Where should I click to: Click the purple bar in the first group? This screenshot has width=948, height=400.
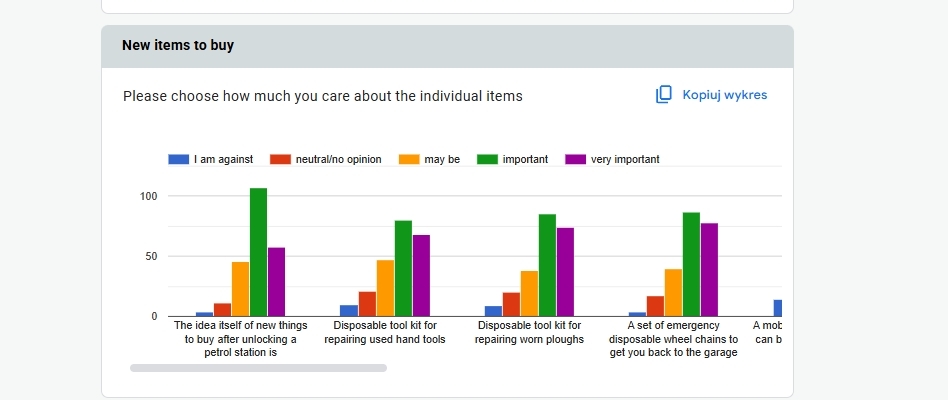coord(276,282)
